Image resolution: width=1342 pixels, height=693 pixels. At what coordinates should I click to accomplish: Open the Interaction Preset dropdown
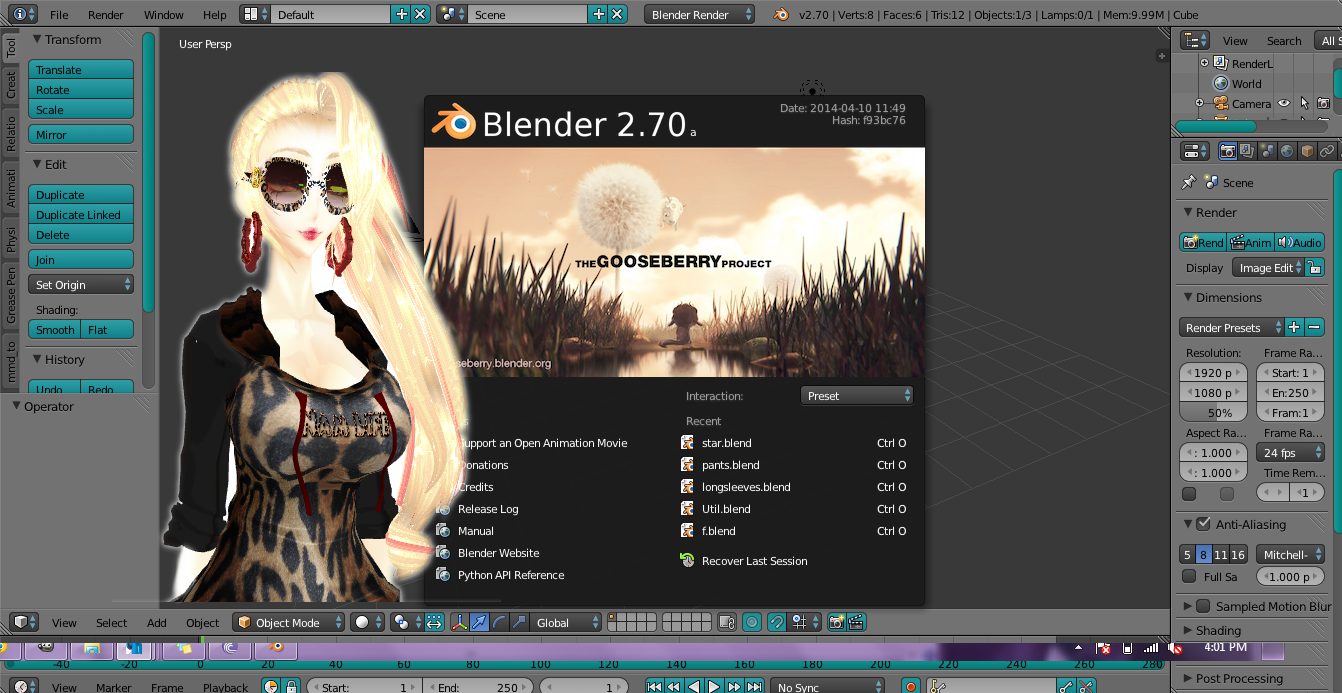(x=857, y=395)
